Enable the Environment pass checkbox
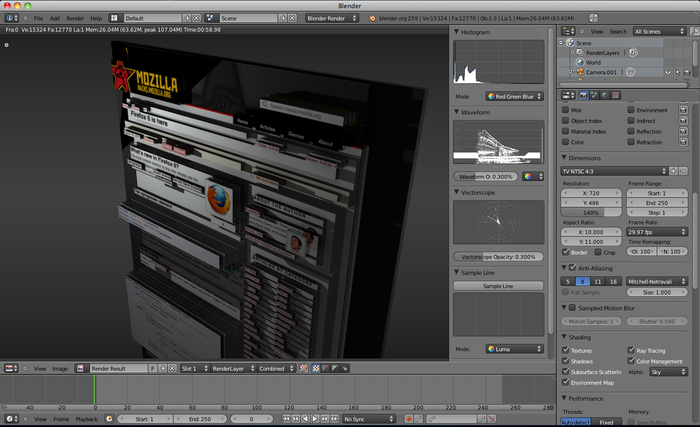Viewport: 700px width, 427px height. coord(631,110)
